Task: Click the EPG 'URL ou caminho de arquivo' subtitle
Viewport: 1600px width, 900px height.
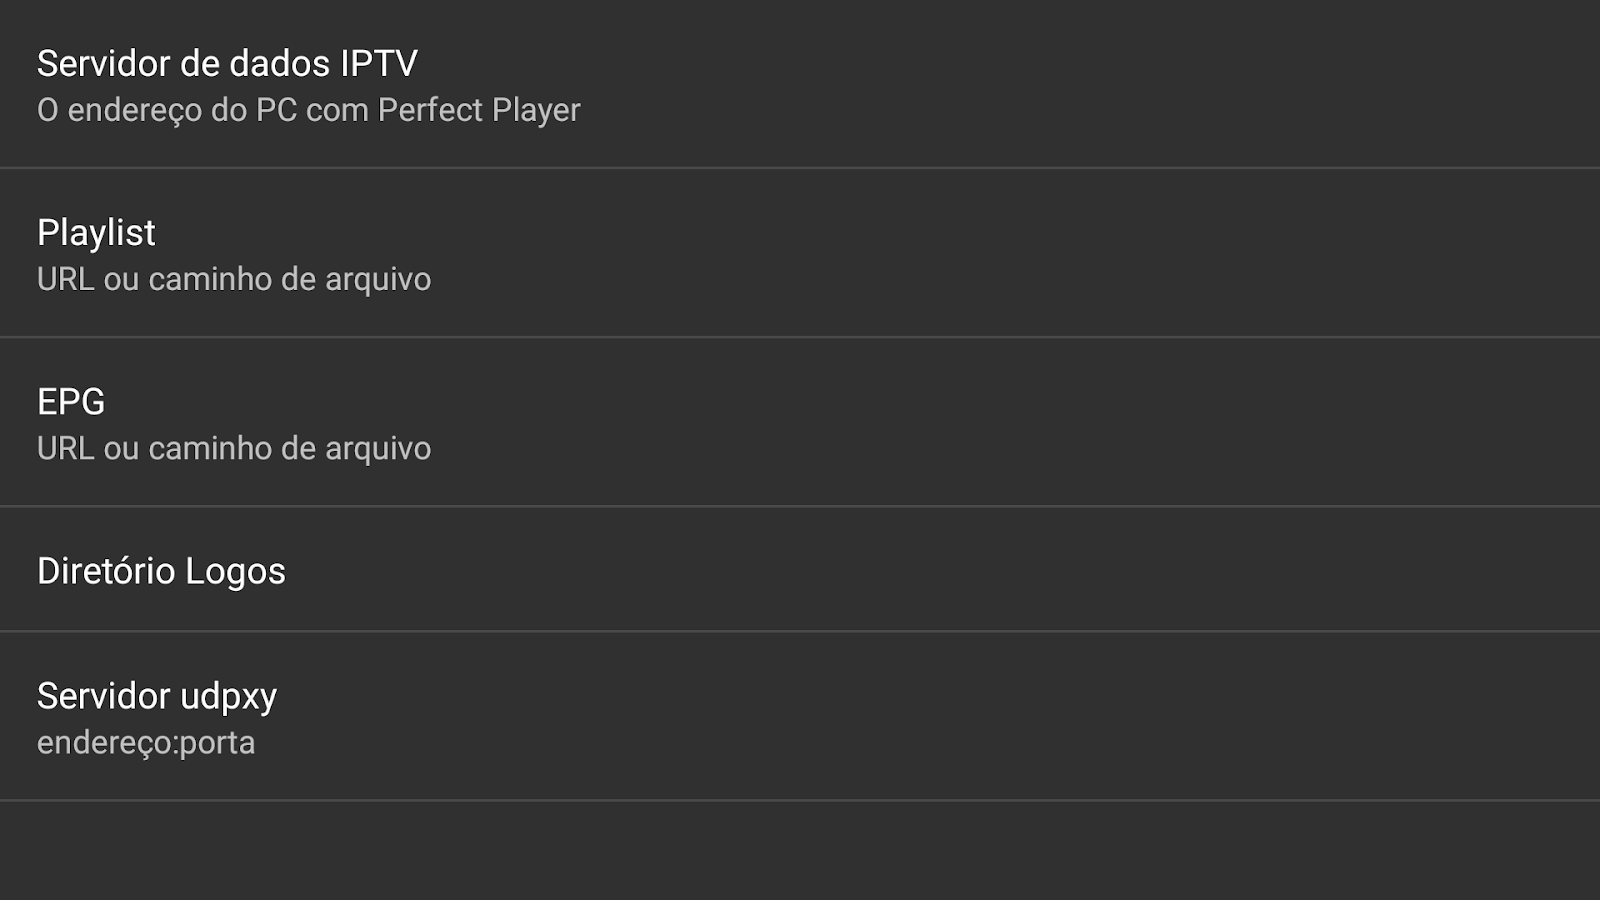Action: tap(234, 448)
